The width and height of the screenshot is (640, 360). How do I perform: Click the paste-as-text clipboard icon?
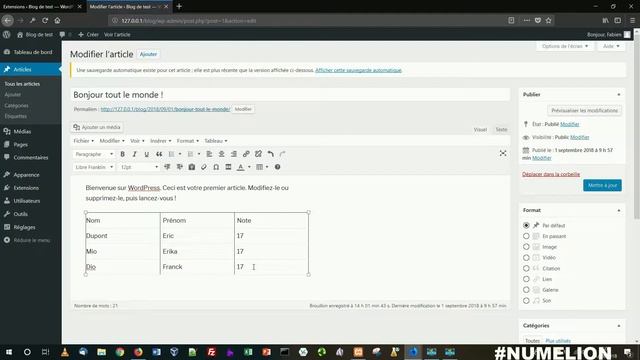click(191, 167)
